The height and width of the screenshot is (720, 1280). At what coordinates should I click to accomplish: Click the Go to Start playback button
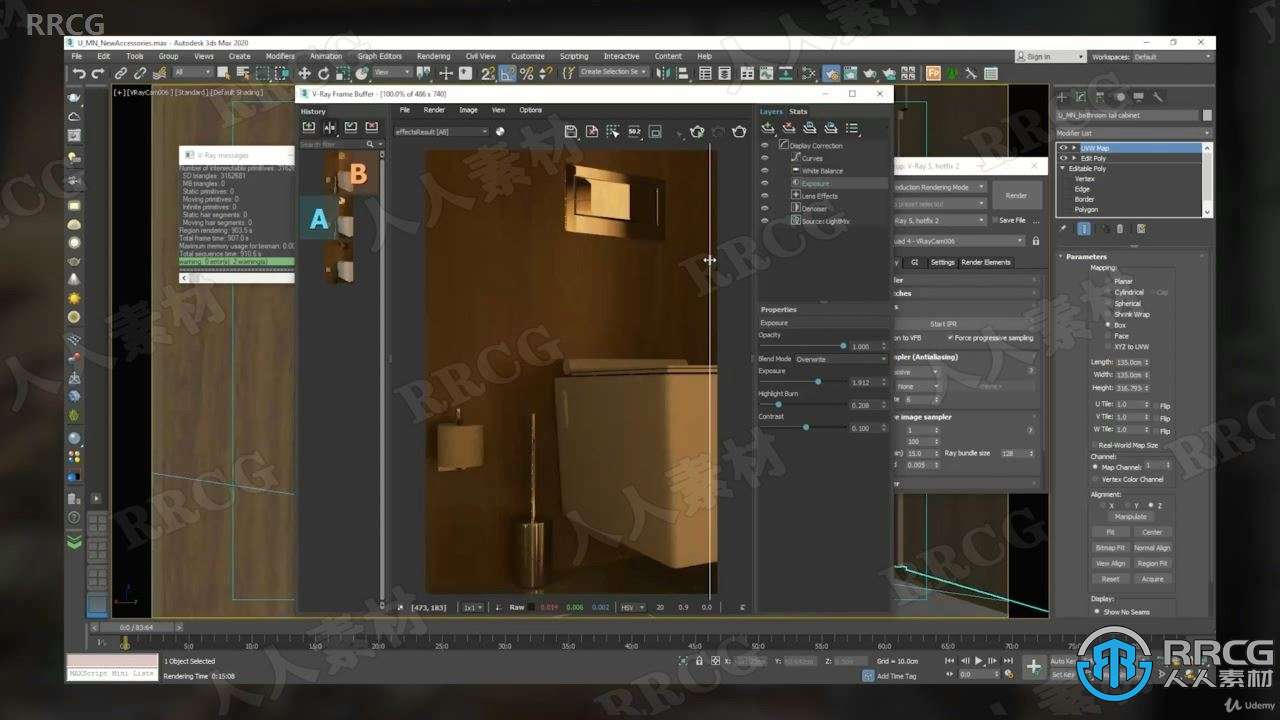(x=949, y=660)
